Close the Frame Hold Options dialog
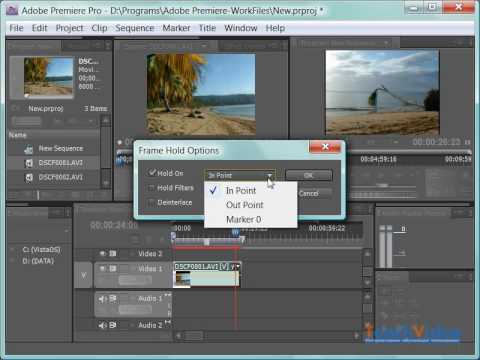 (x=325, y=147)
